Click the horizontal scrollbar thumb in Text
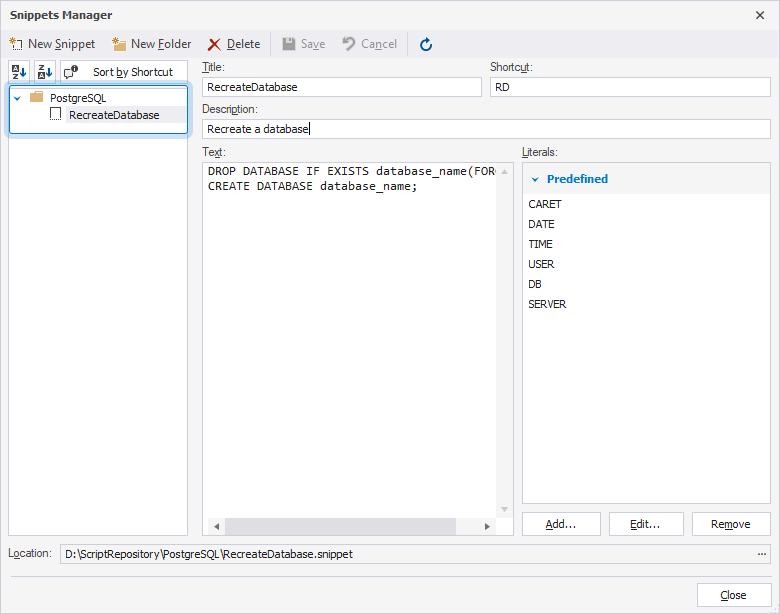Image resolution: width=780 pixels, height=614 pixels. pyautogui.click(x=340, y=526)
